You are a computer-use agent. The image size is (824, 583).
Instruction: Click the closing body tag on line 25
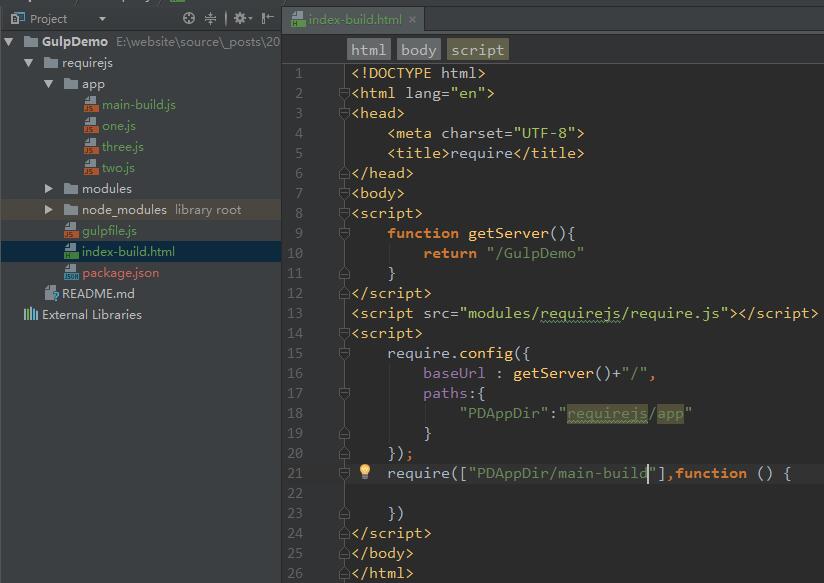tap(383, 553)
